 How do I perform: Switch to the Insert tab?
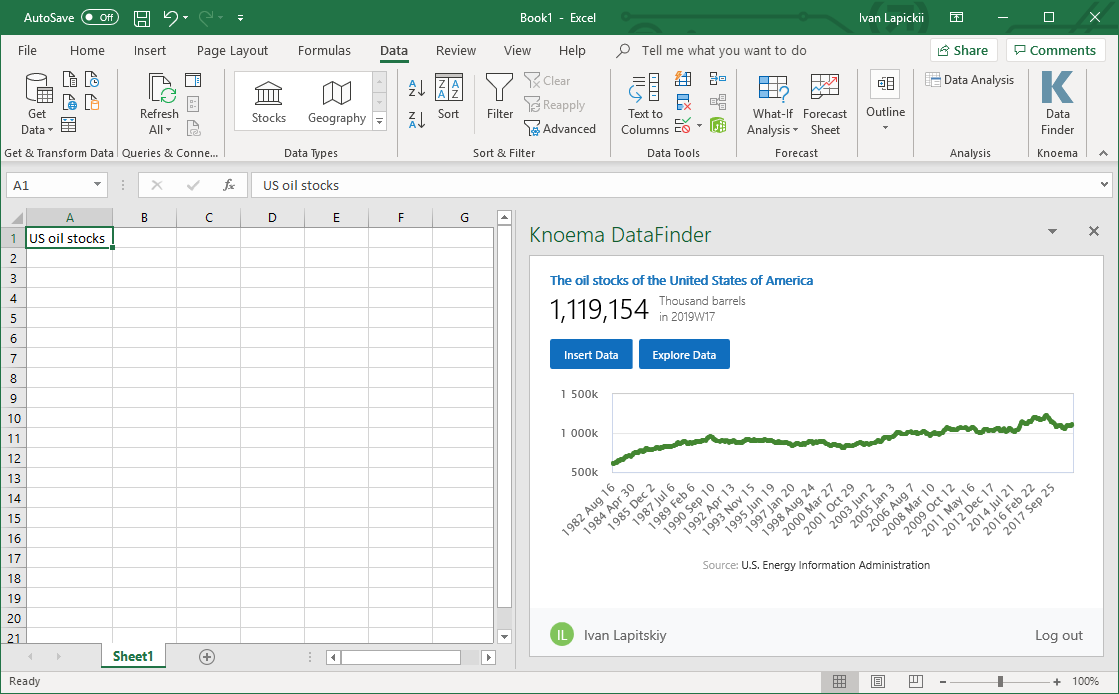coord(150,51)
